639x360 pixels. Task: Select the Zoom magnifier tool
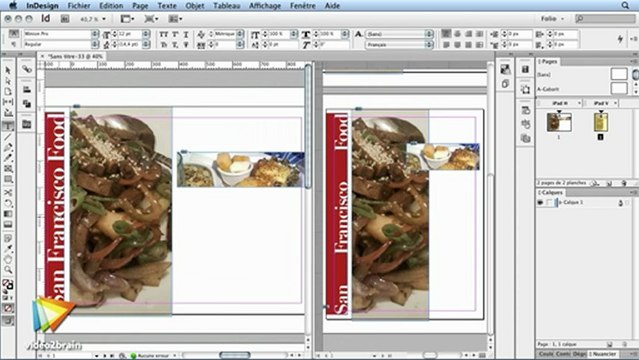coord(8,270)
